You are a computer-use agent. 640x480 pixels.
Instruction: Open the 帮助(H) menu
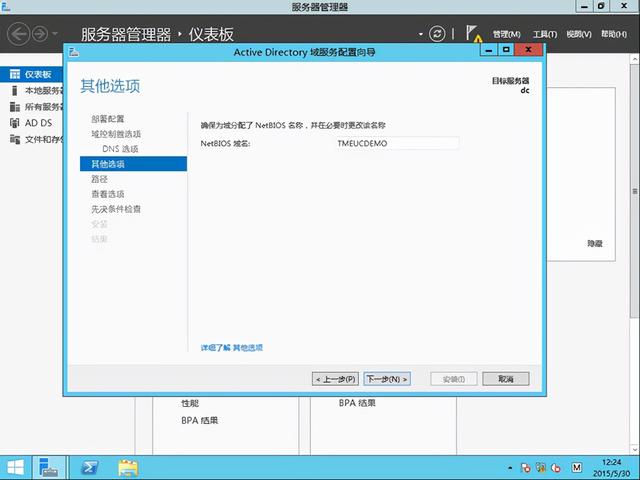coord(614,34)
